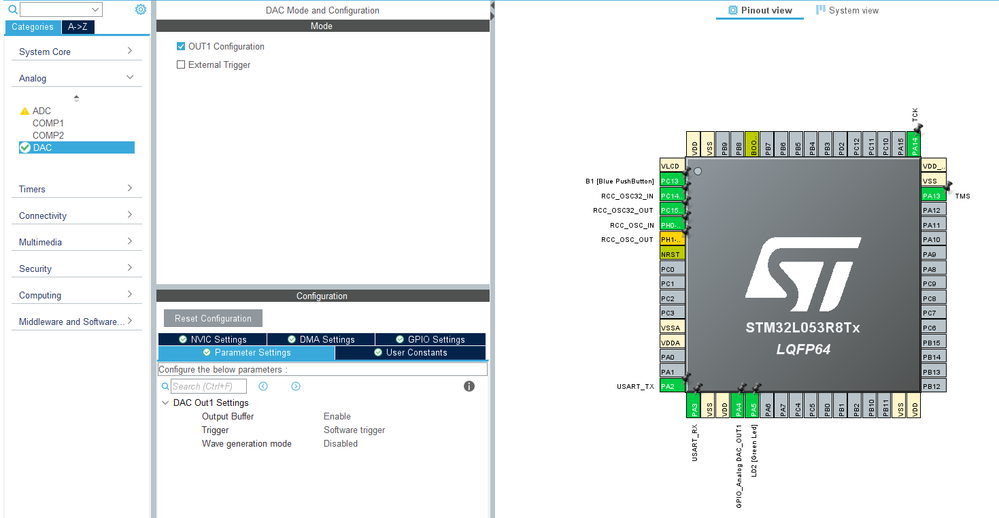Click the parameter search magnifier icon
The width and height of the screenshot is (999, 518).
[165, 386]
